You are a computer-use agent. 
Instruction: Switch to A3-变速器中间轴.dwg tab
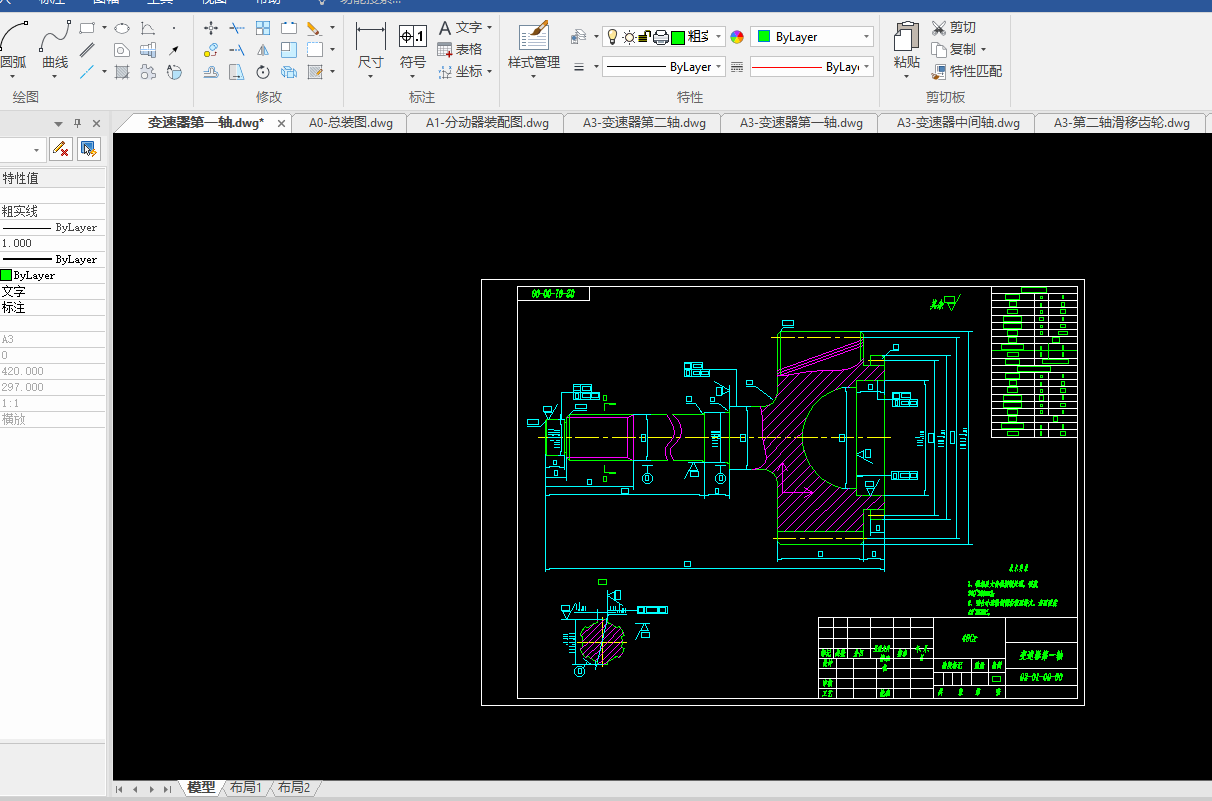coord(958,123)
